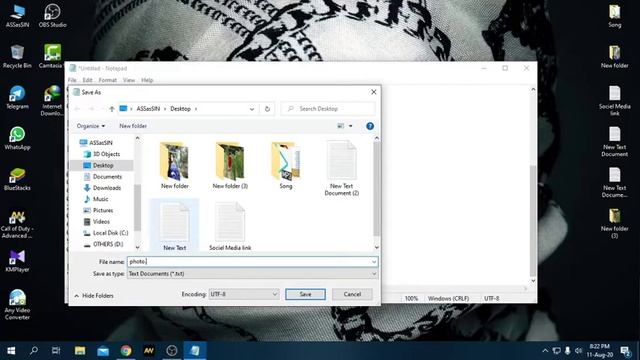Focus the Search Desktop box
This screenshot has width=640, height=360.
click(x=328, y=109)
